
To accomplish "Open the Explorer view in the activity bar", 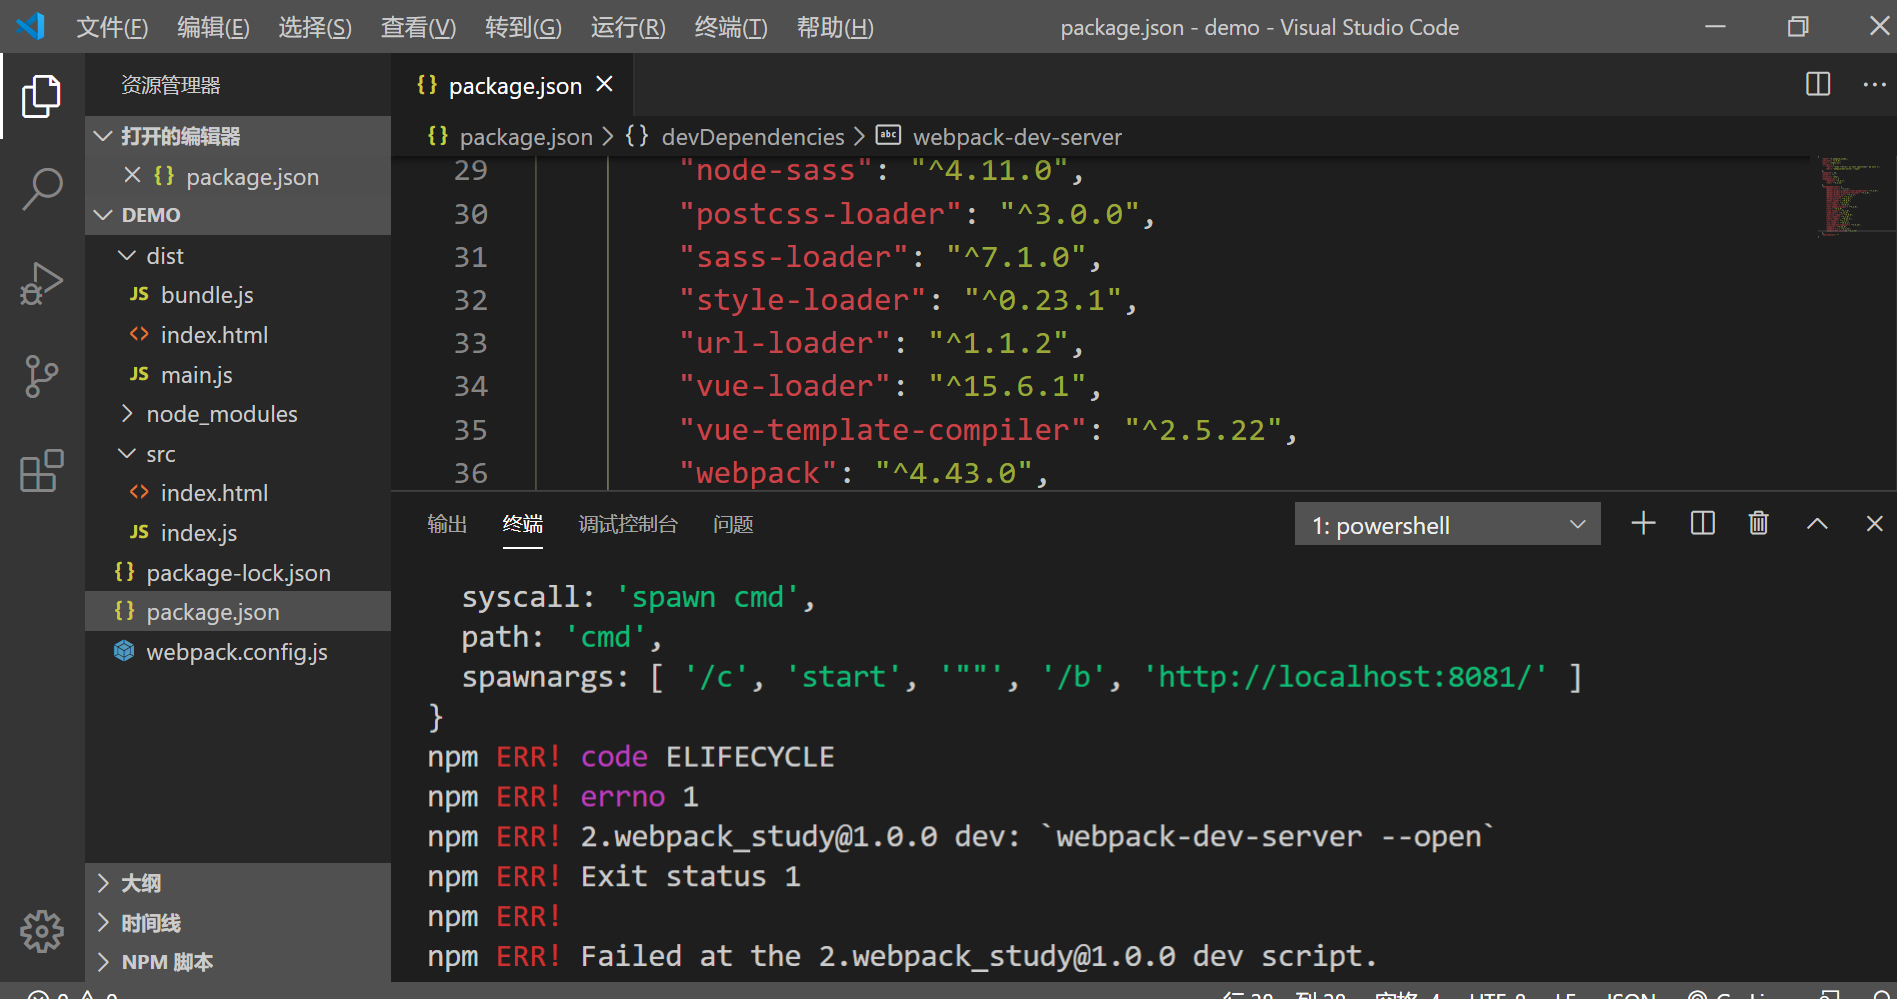I will (x=41, y=96).
